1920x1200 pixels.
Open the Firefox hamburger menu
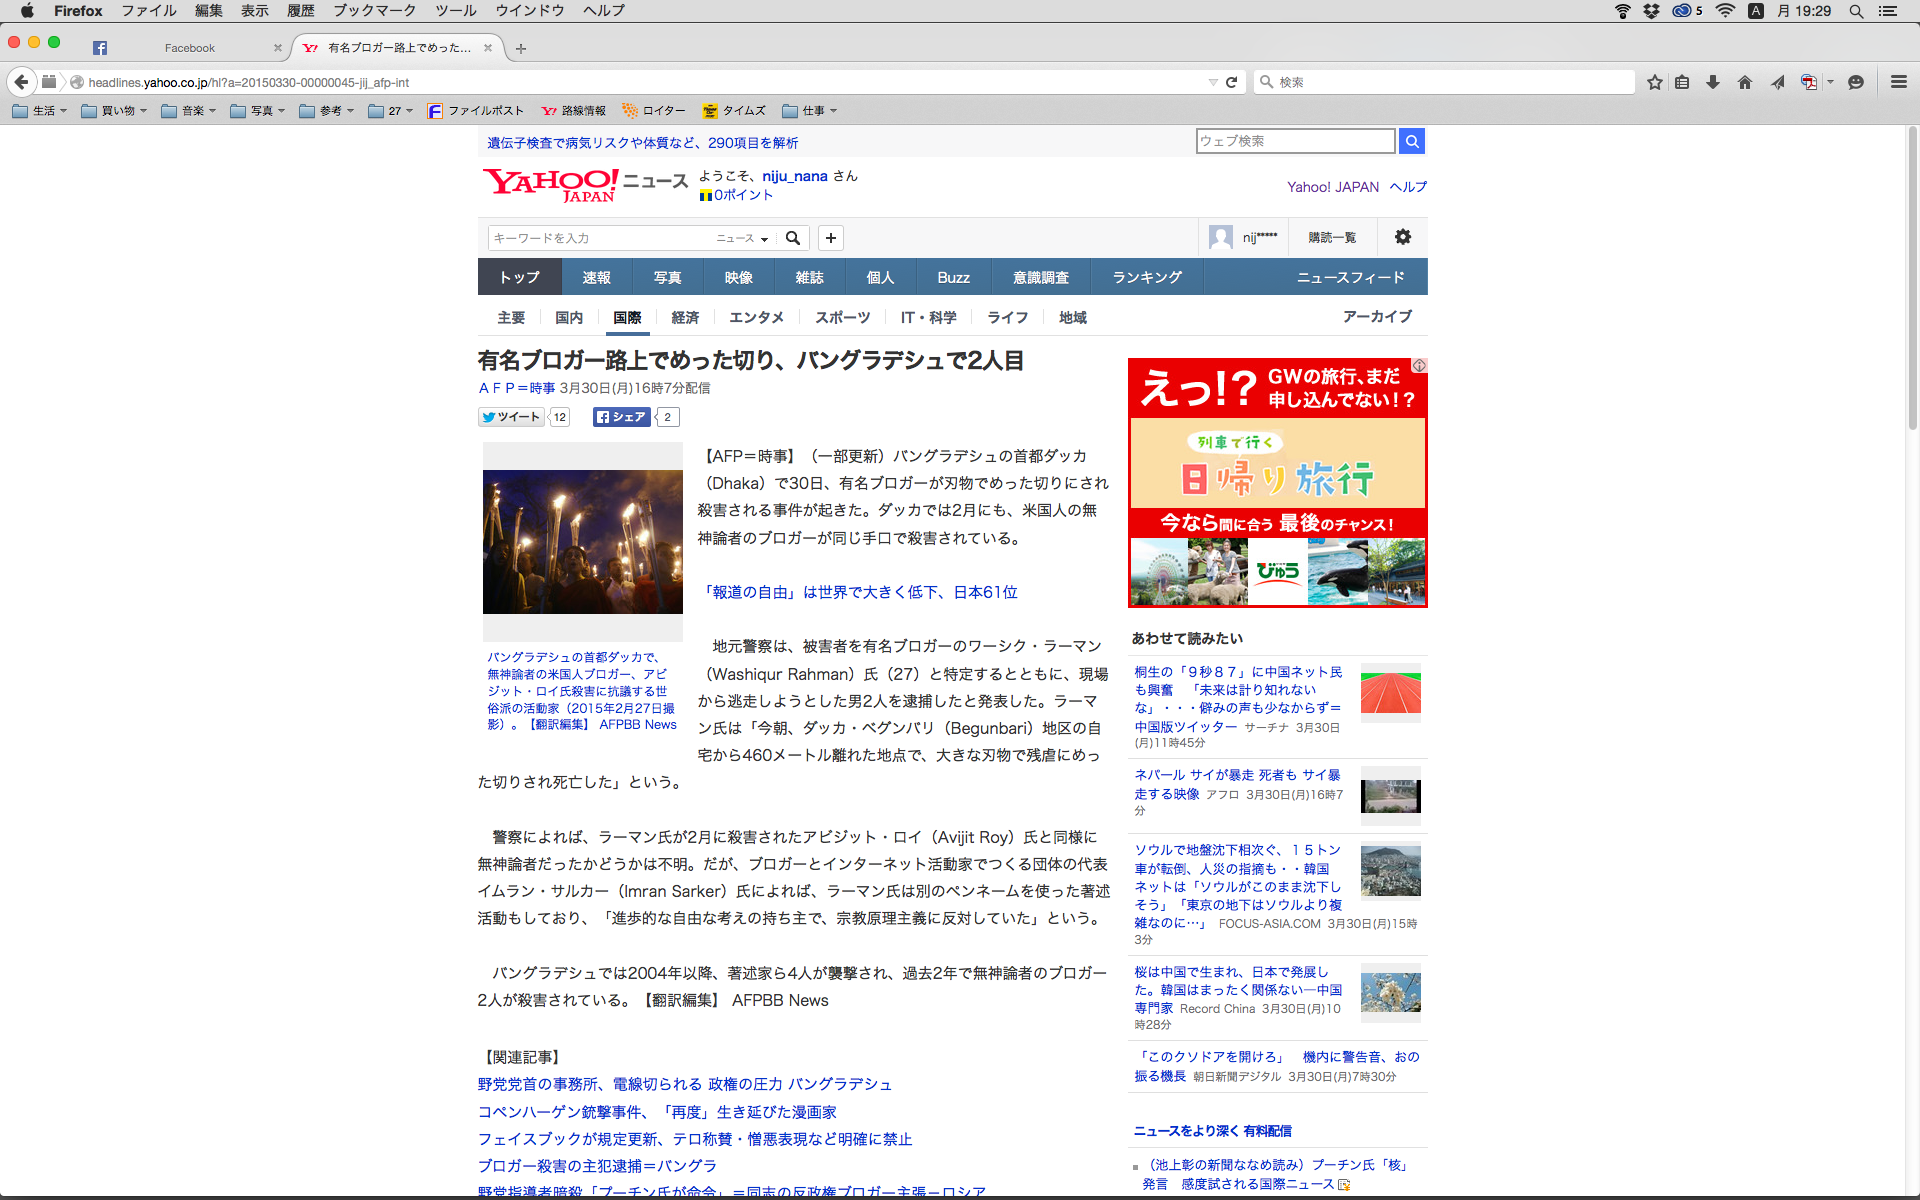pos(1898,82)
